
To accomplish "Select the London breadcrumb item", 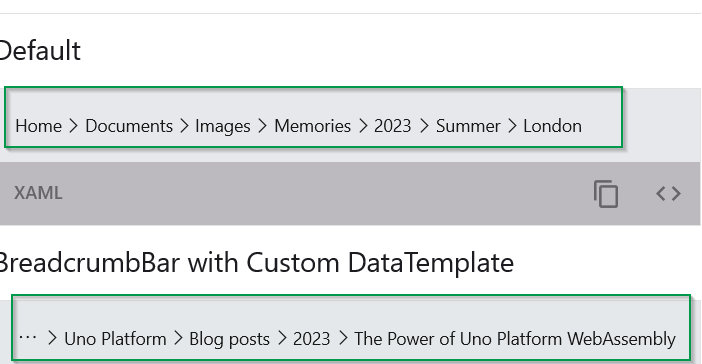I will [x=552, y=126].
